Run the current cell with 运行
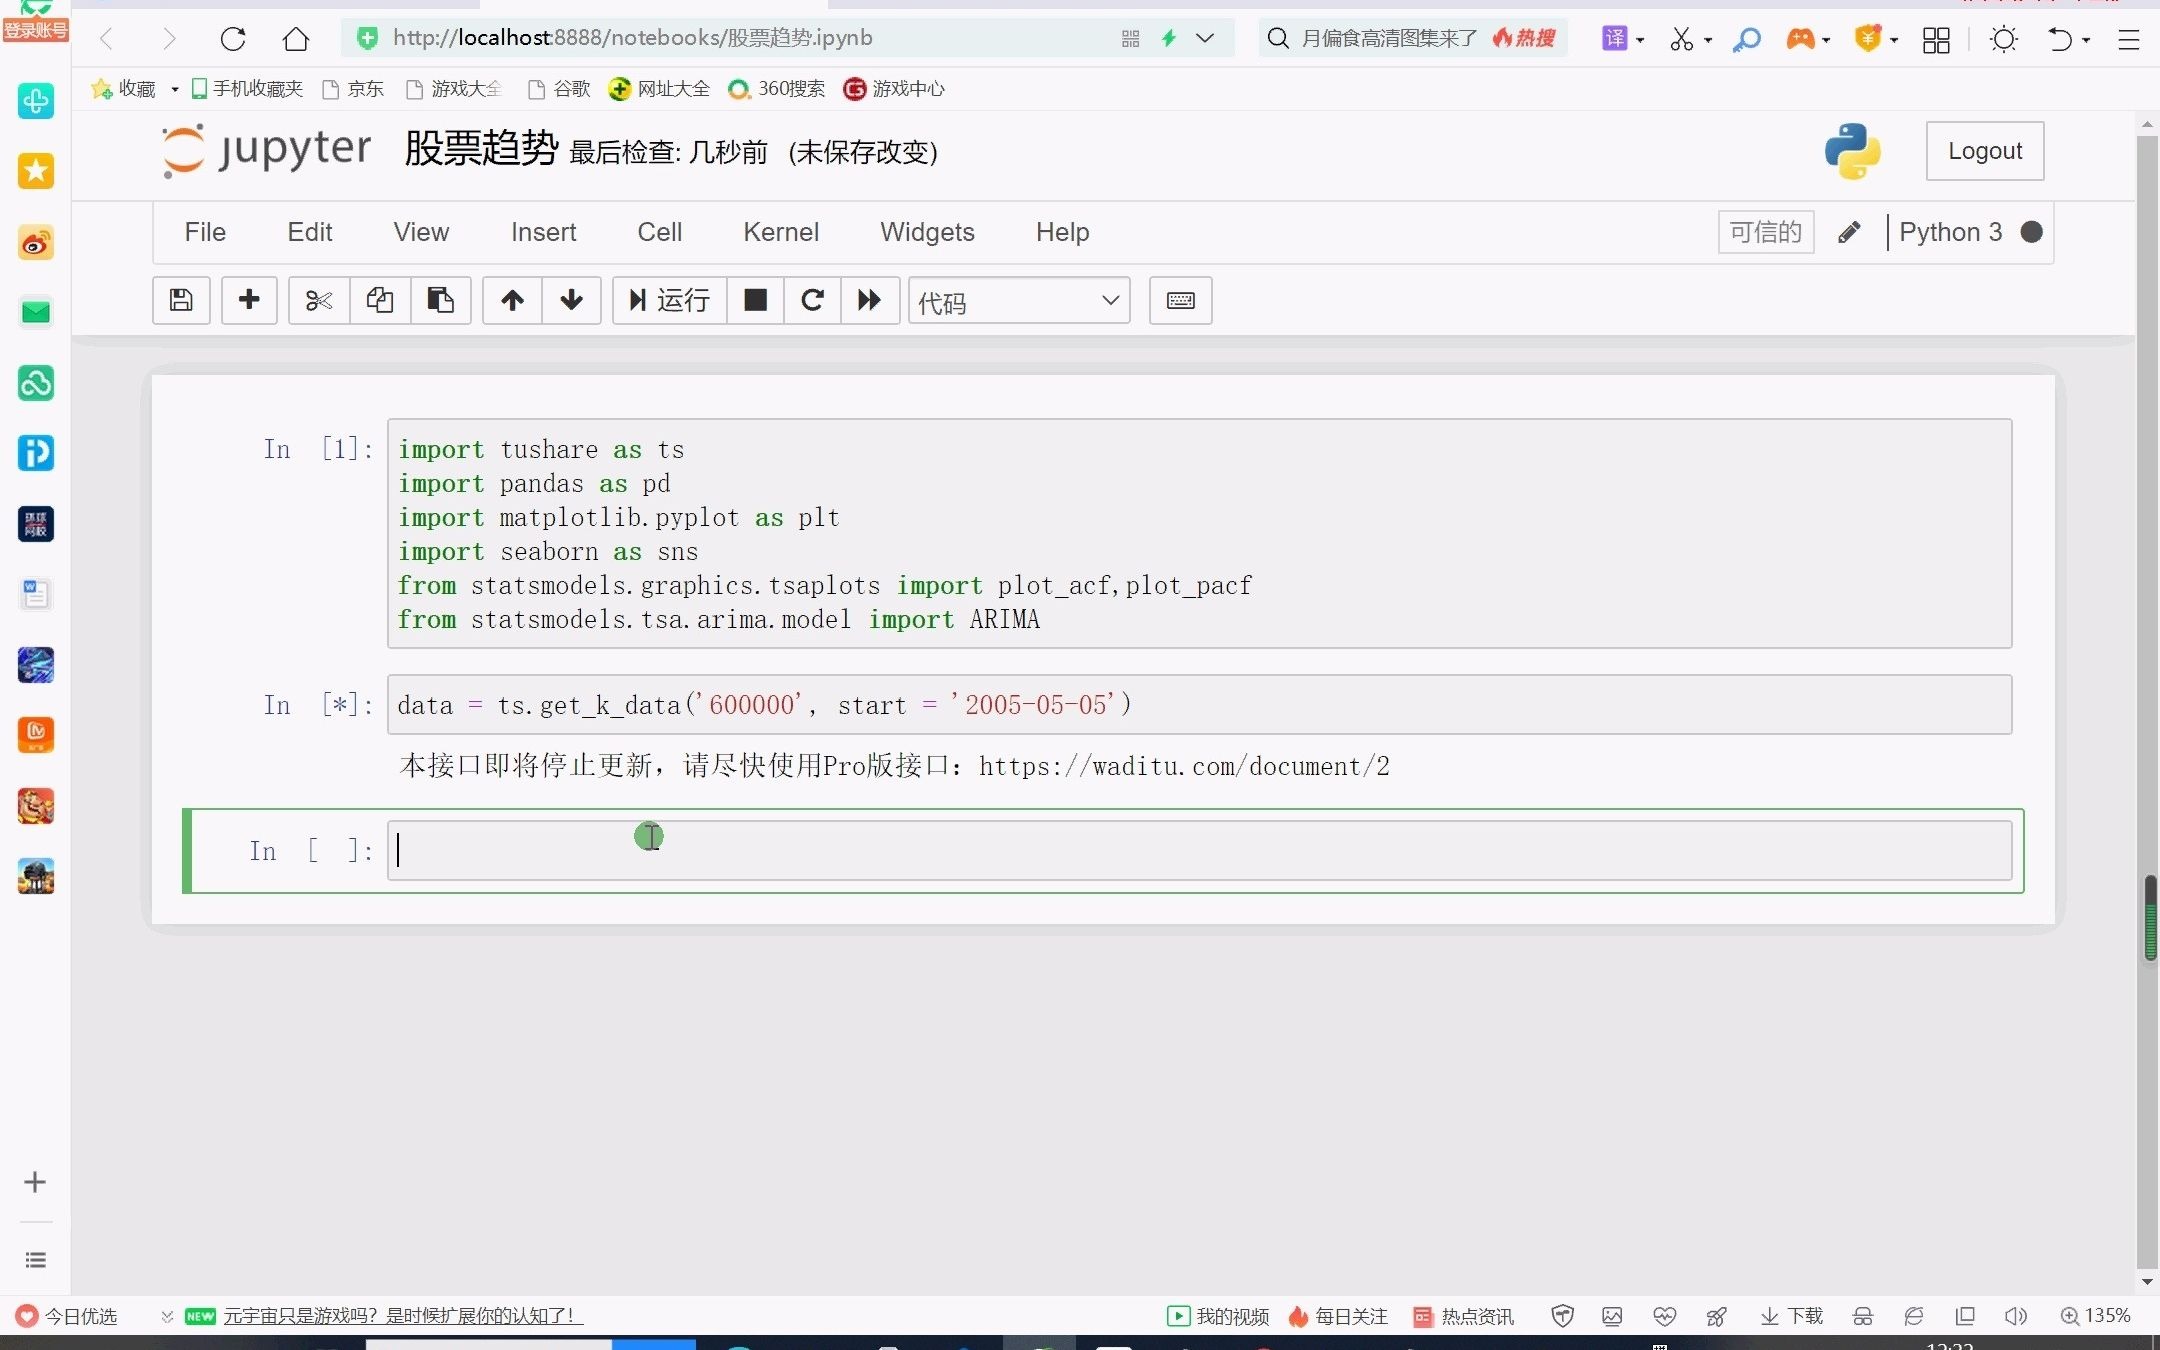 pyautogui.click(x=667, y=301)
